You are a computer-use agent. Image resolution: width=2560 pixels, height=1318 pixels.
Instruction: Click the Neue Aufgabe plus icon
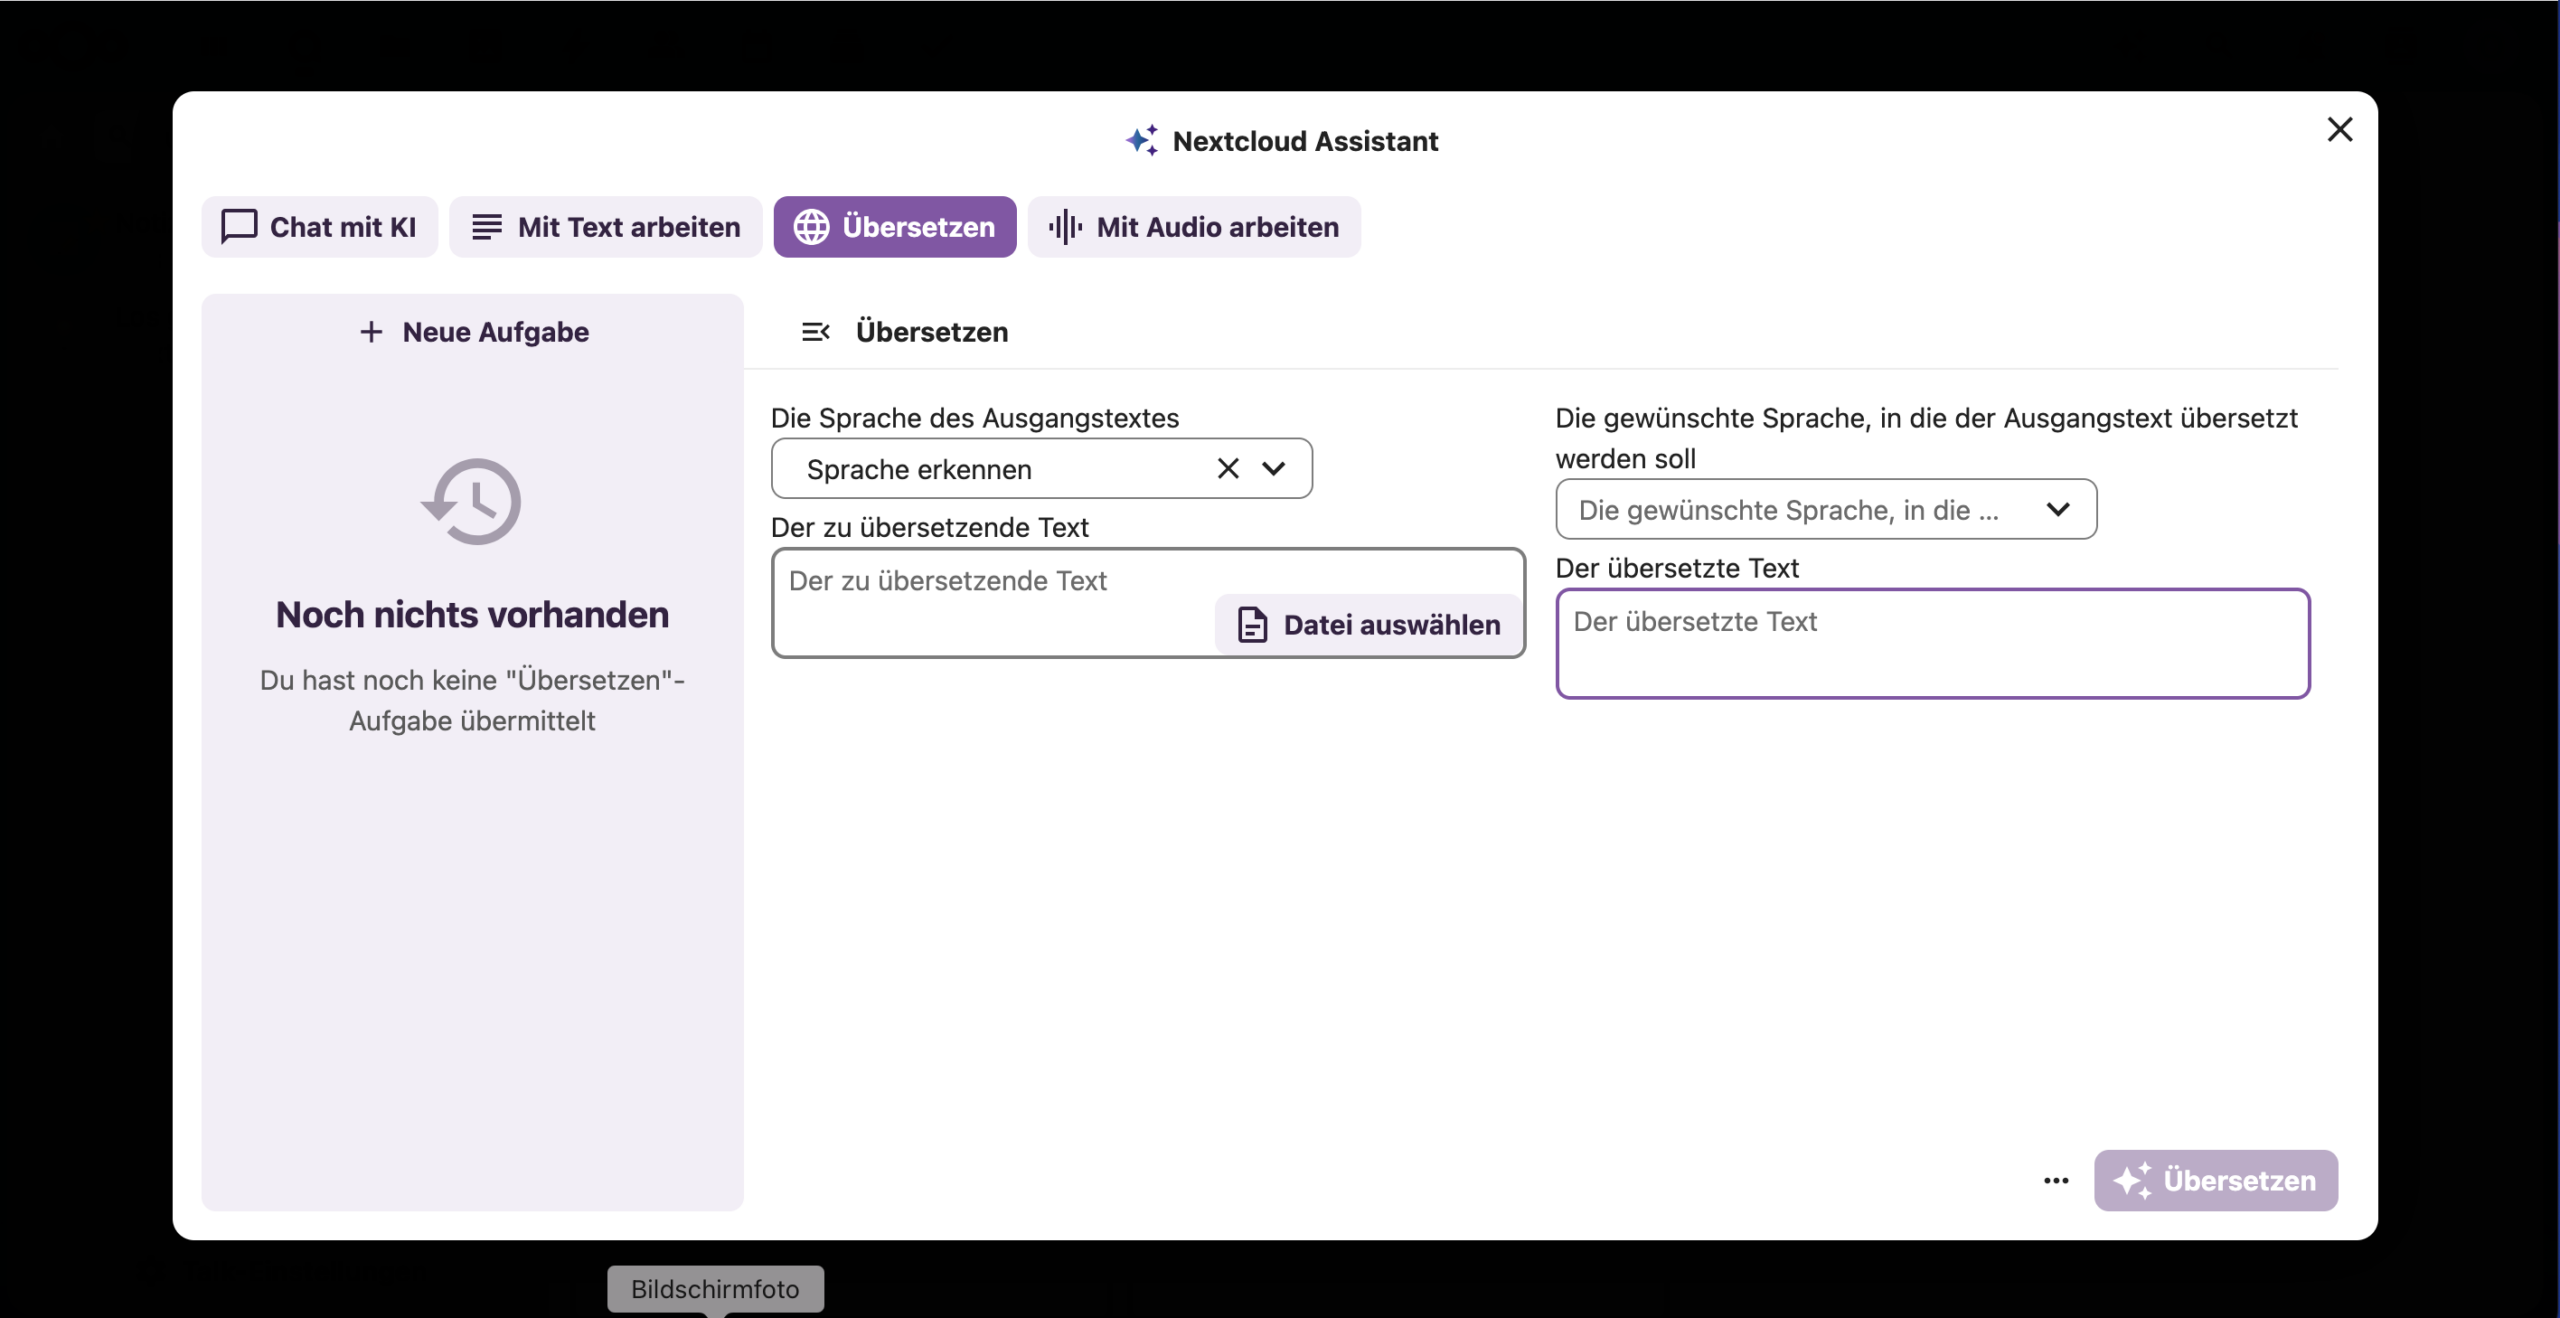point(371,332)
